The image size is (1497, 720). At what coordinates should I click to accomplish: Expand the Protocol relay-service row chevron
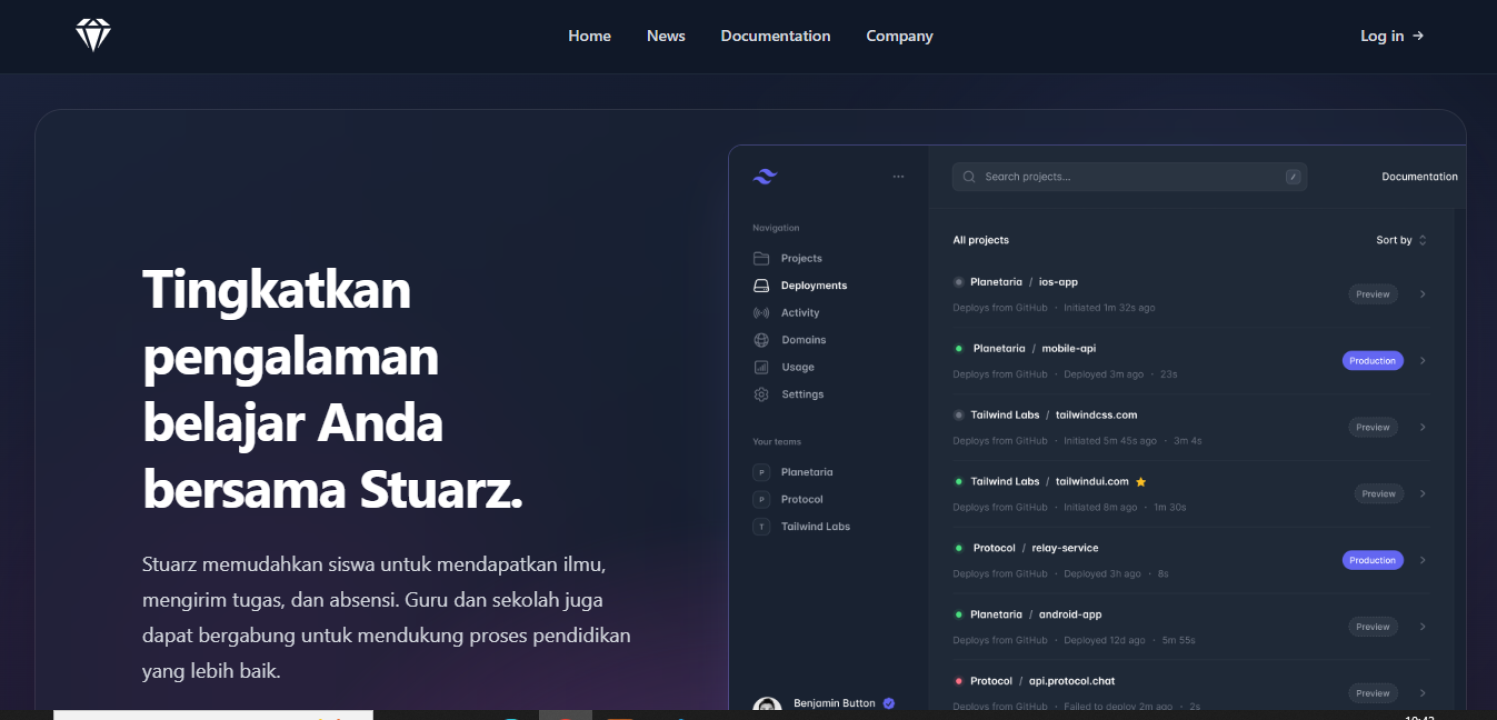click(1422, 560)
